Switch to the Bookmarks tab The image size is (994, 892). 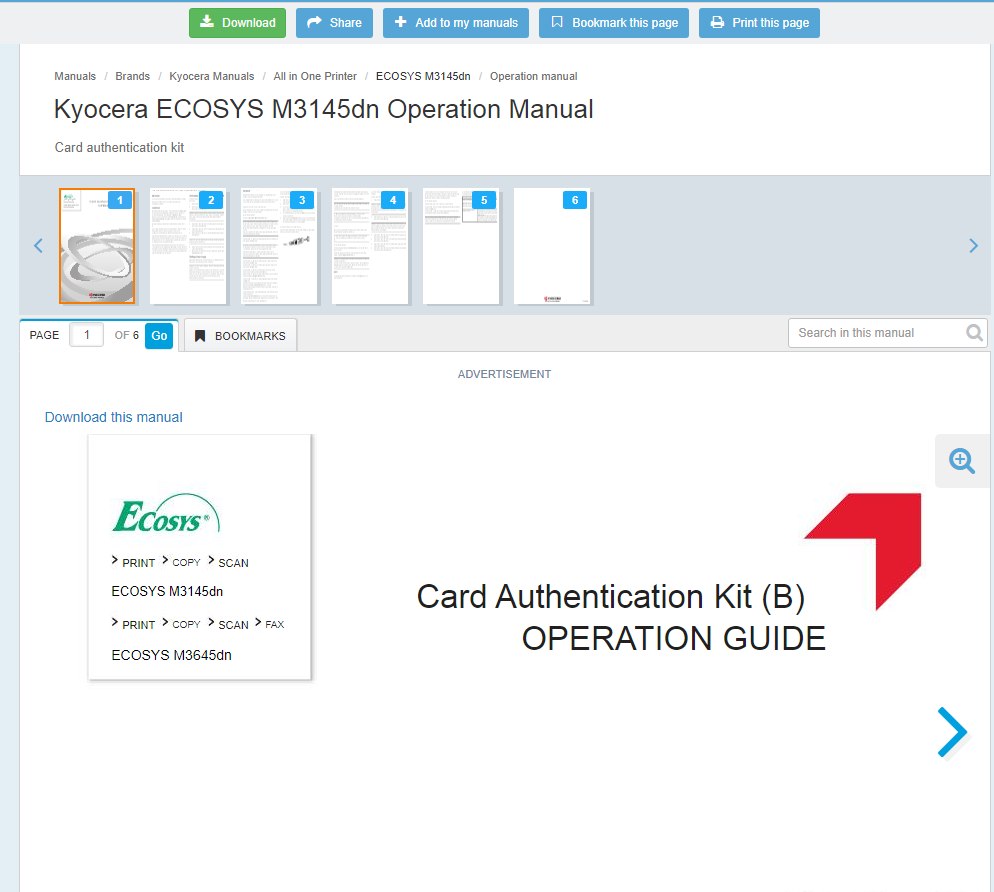240,335
